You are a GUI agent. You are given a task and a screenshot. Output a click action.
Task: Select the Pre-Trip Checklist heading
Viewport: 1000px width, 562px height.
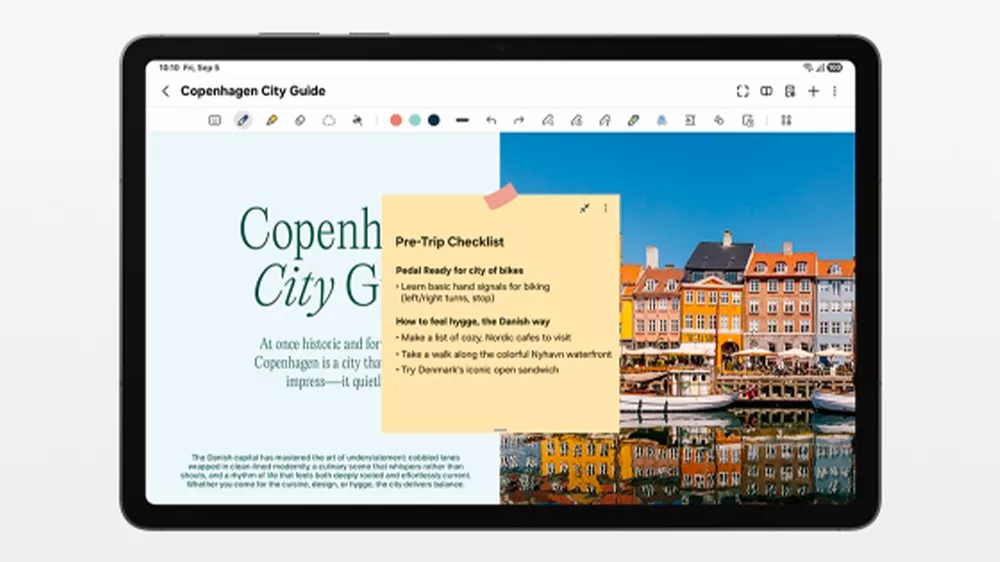450,242
